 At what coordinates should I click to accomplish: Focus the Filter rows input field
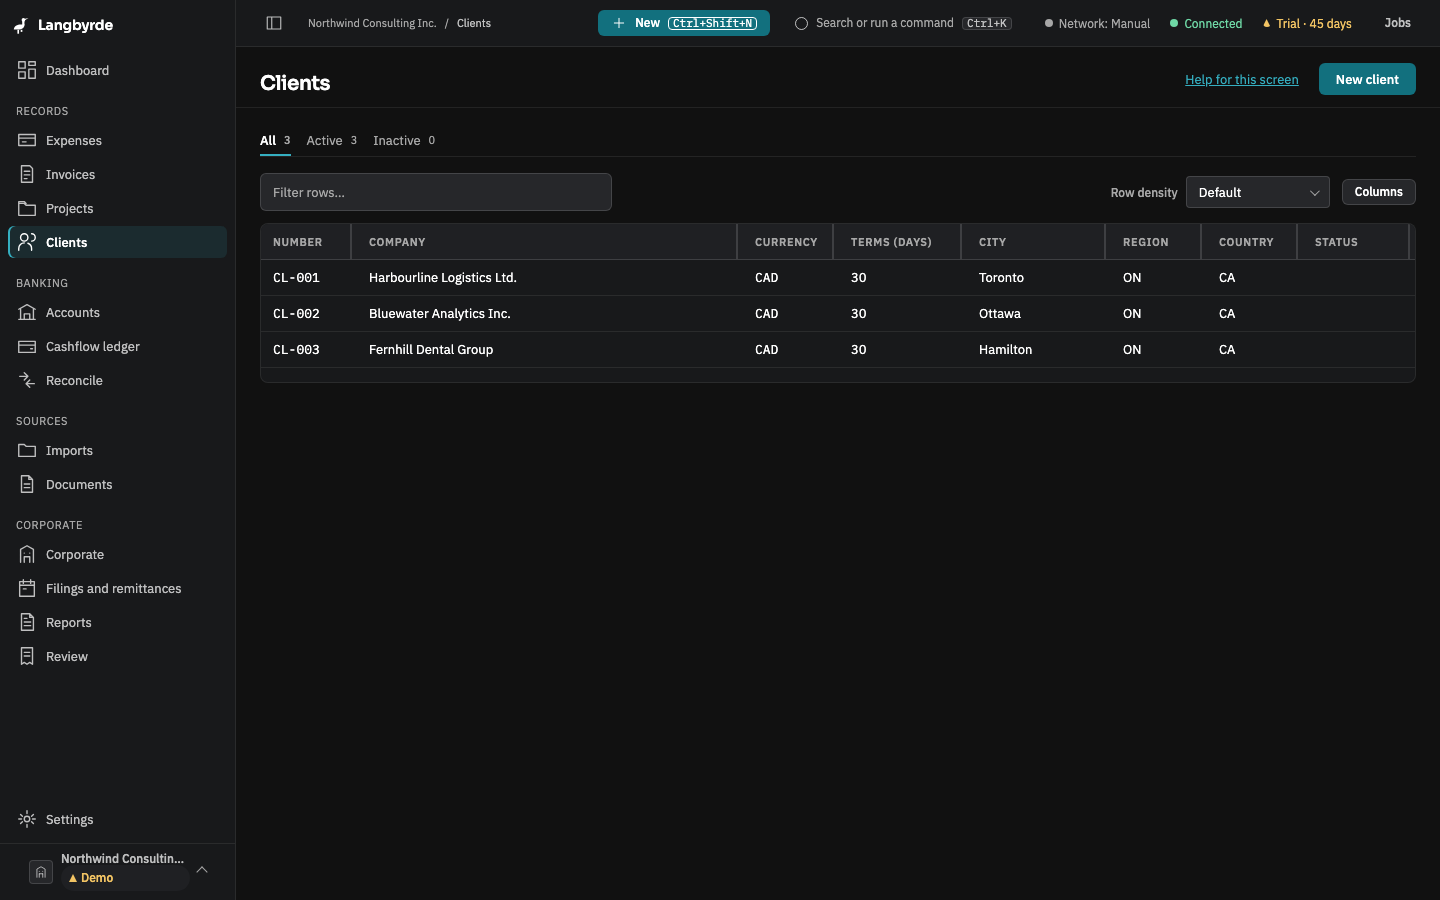[436, 192]
